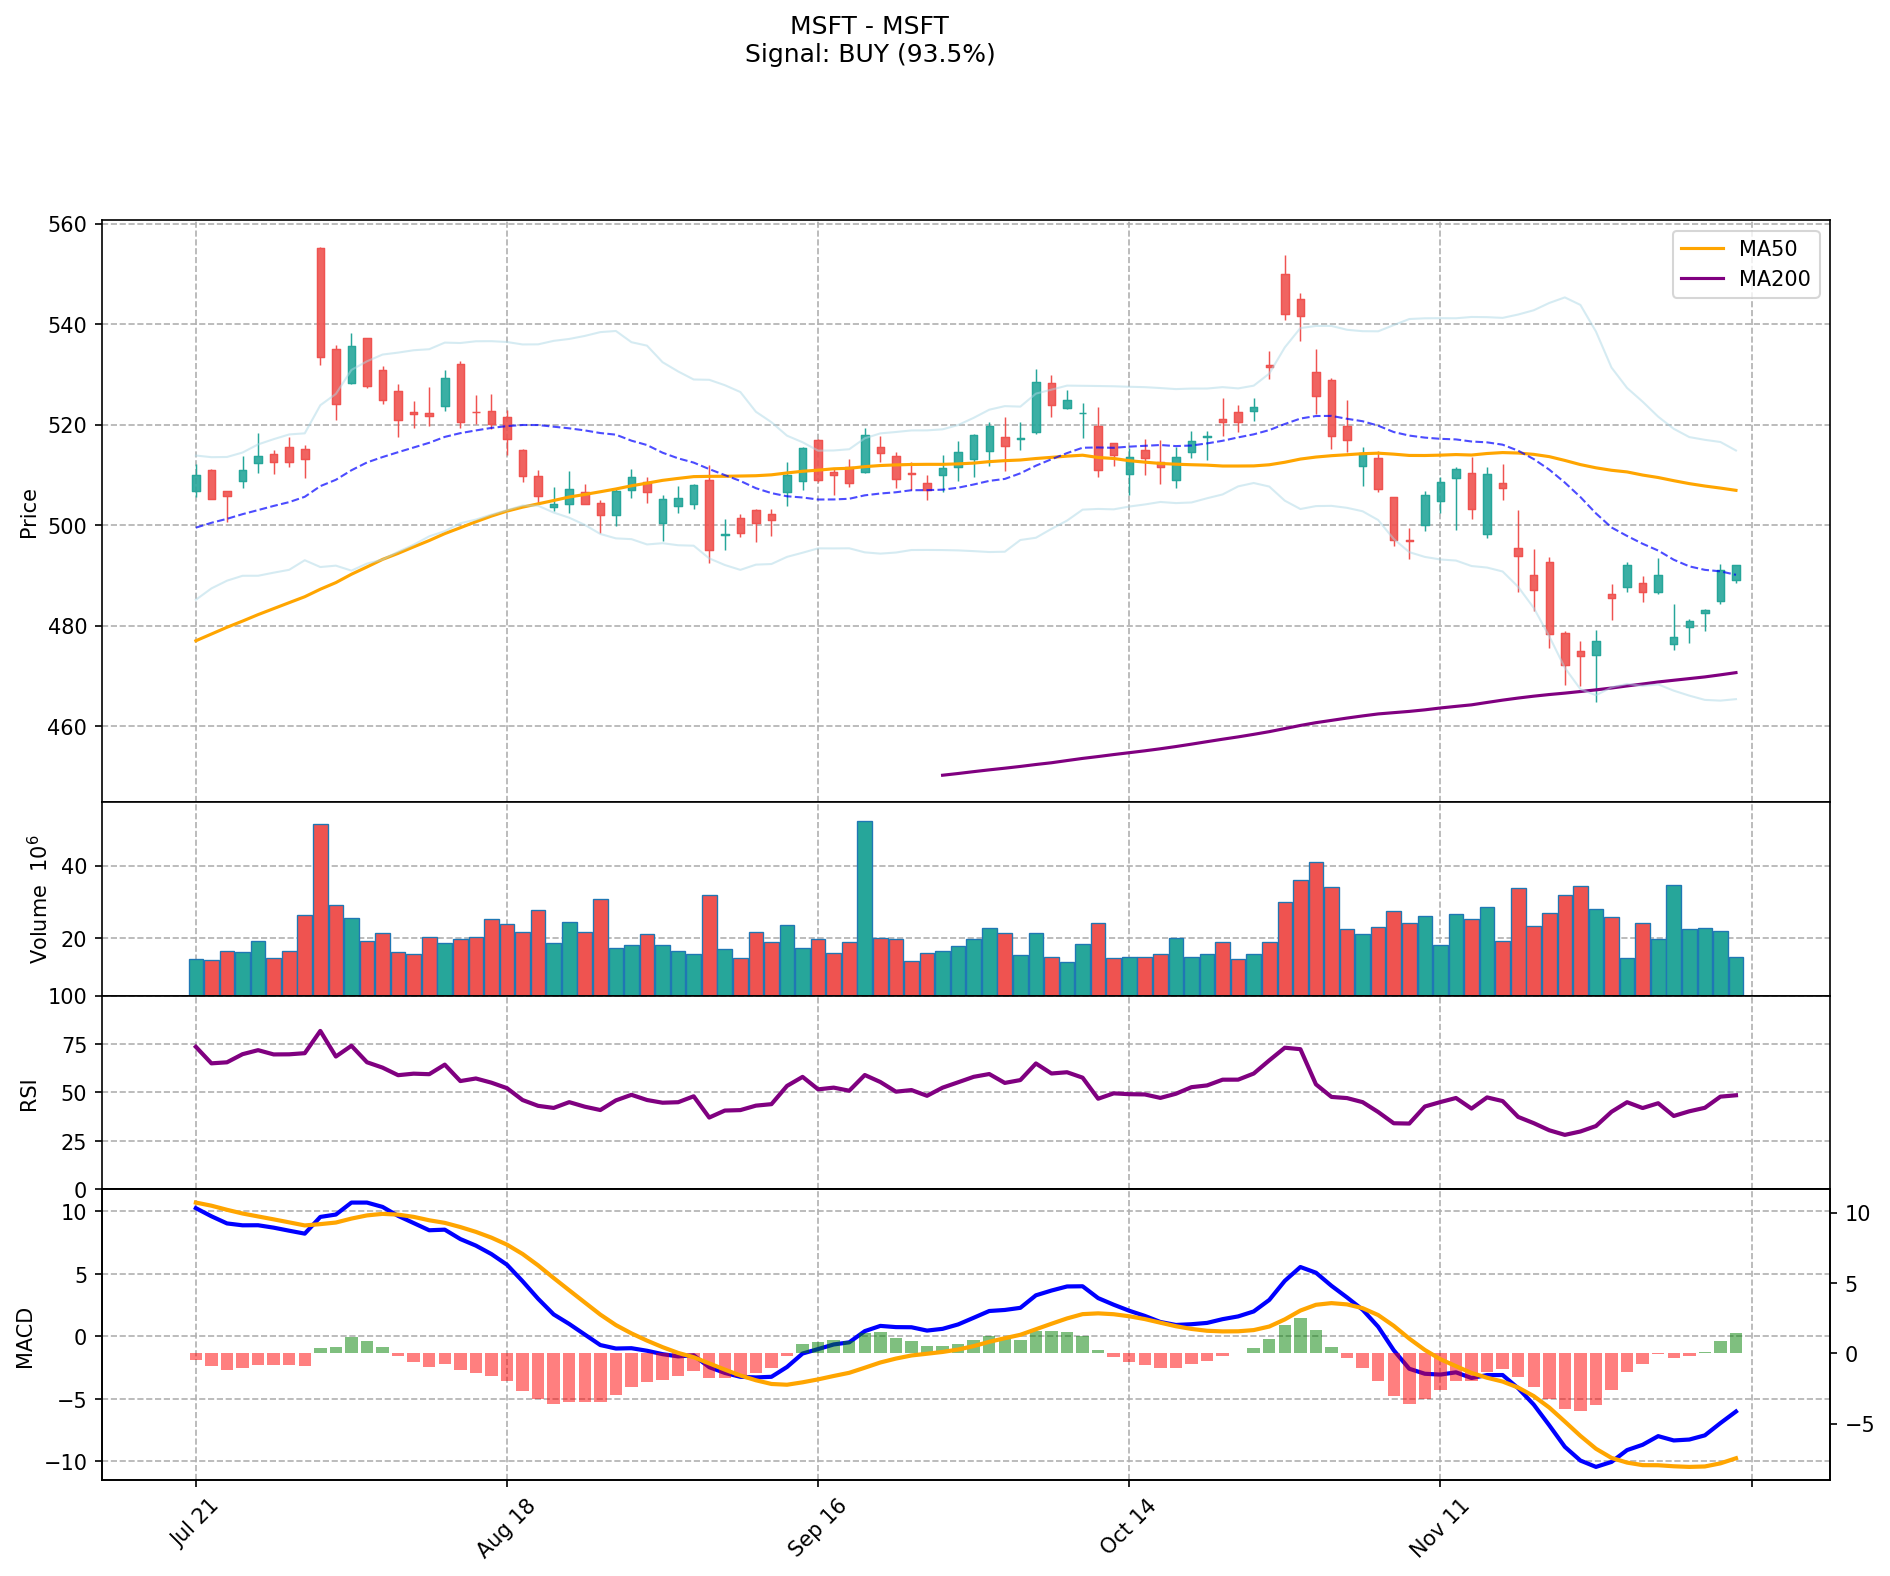Click the Volume y-axis label
The image size is (1890, 1576).
pyautogui.click(x=37, y=899)
